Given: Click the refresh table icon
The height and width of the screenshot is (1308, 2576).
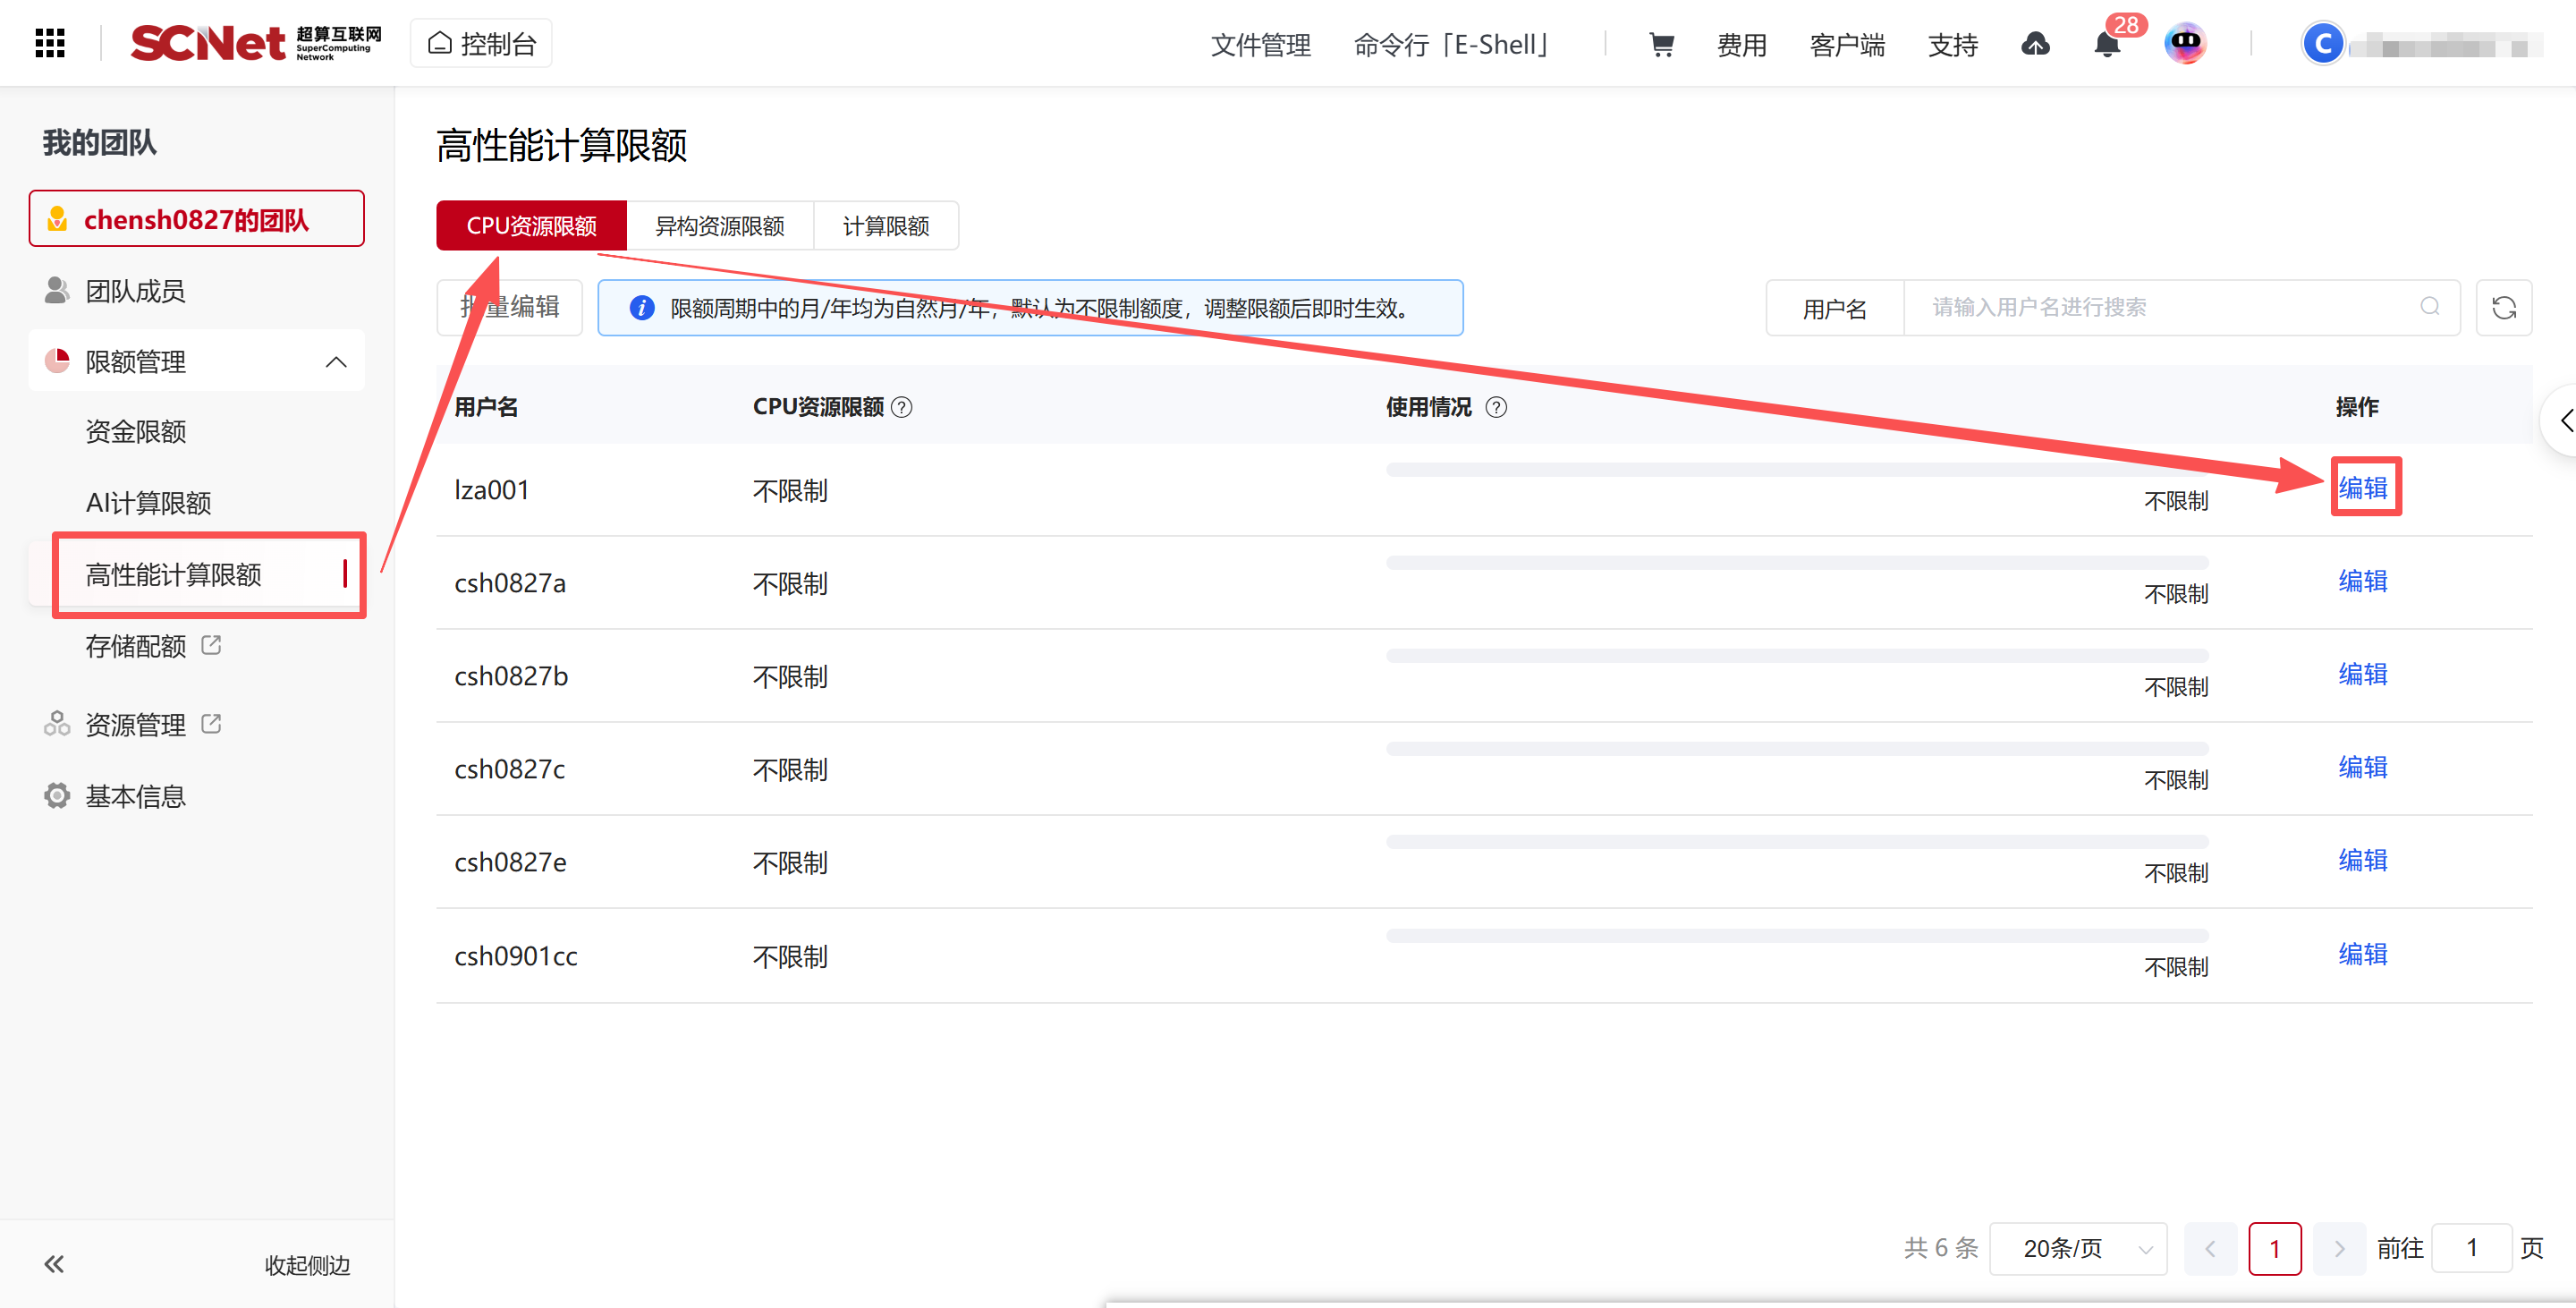Looking at the screenshot, I should tap(2503, 308).
